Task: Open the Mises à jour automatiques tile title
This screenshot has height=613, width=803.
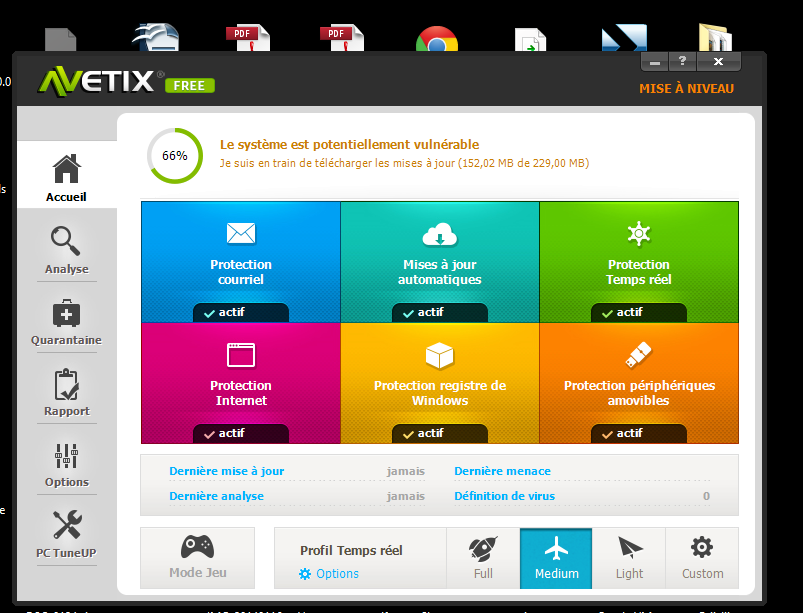Action: pyautogui.click(x=439, y=272)
